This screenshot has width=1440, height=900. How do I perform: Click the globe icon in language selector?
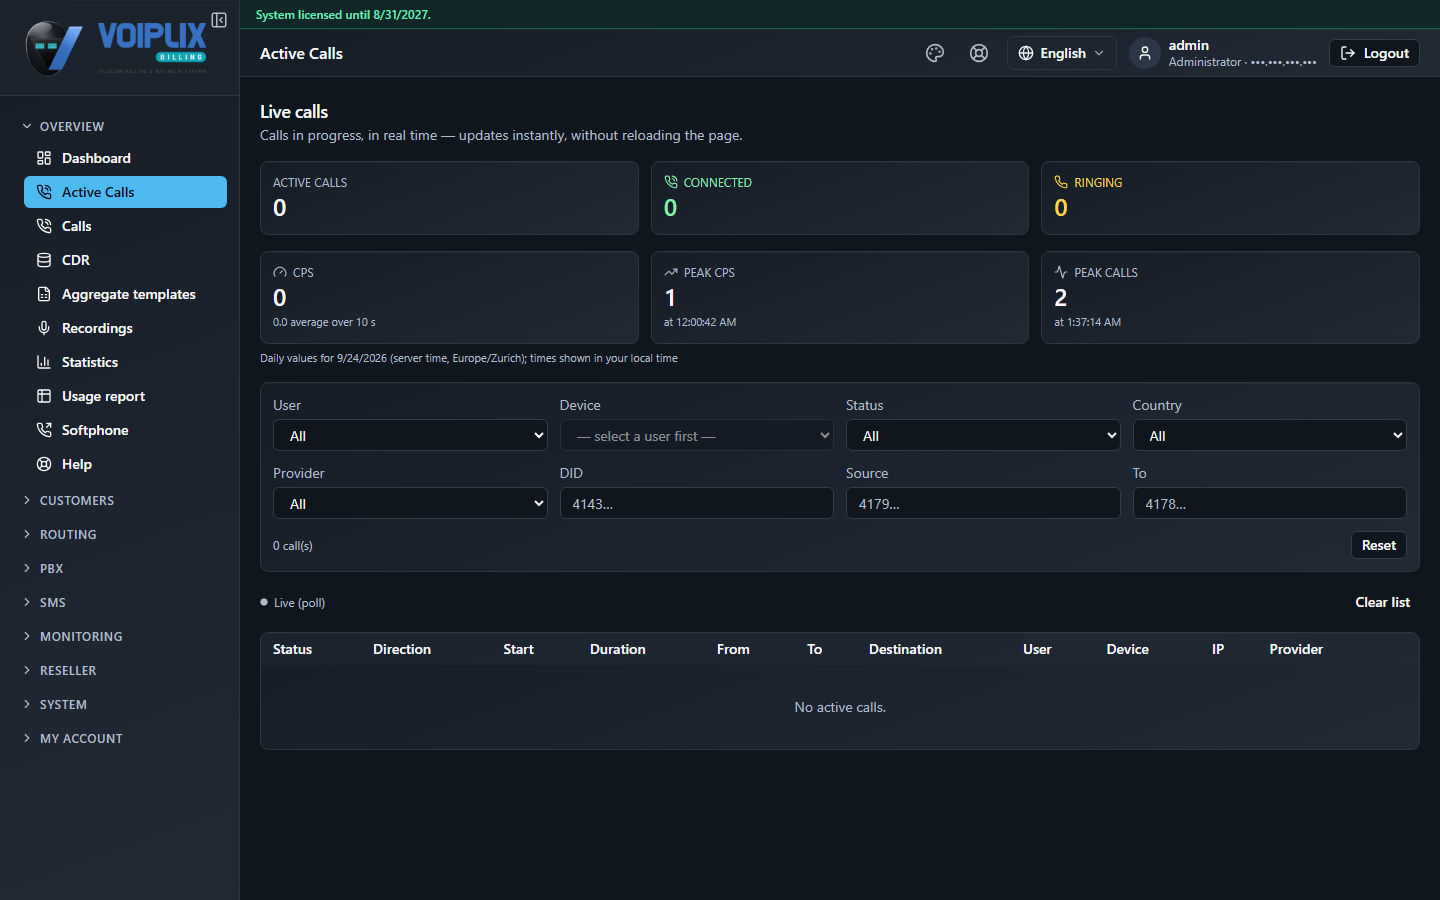1026,53
